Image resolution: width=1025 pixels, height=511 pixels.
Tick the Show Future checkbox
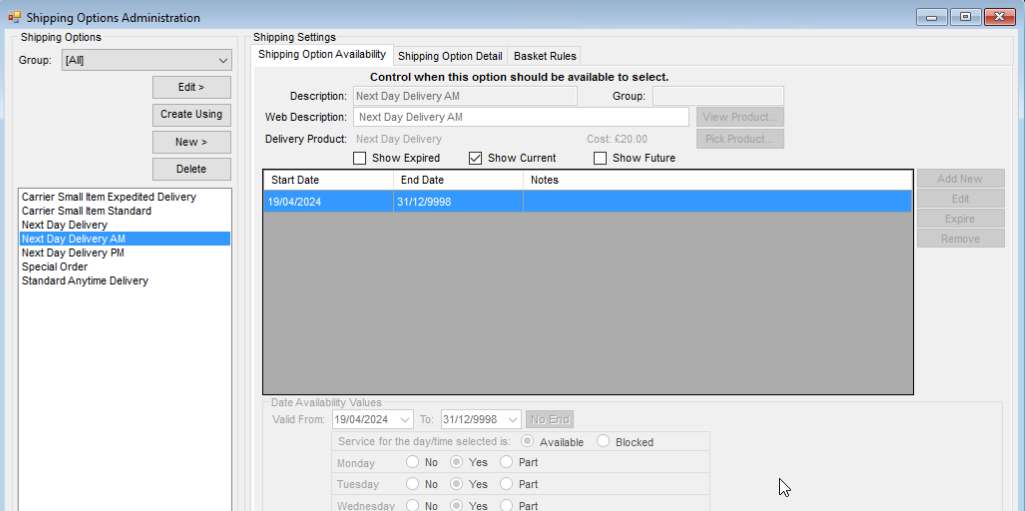click(x=600, y=158)
